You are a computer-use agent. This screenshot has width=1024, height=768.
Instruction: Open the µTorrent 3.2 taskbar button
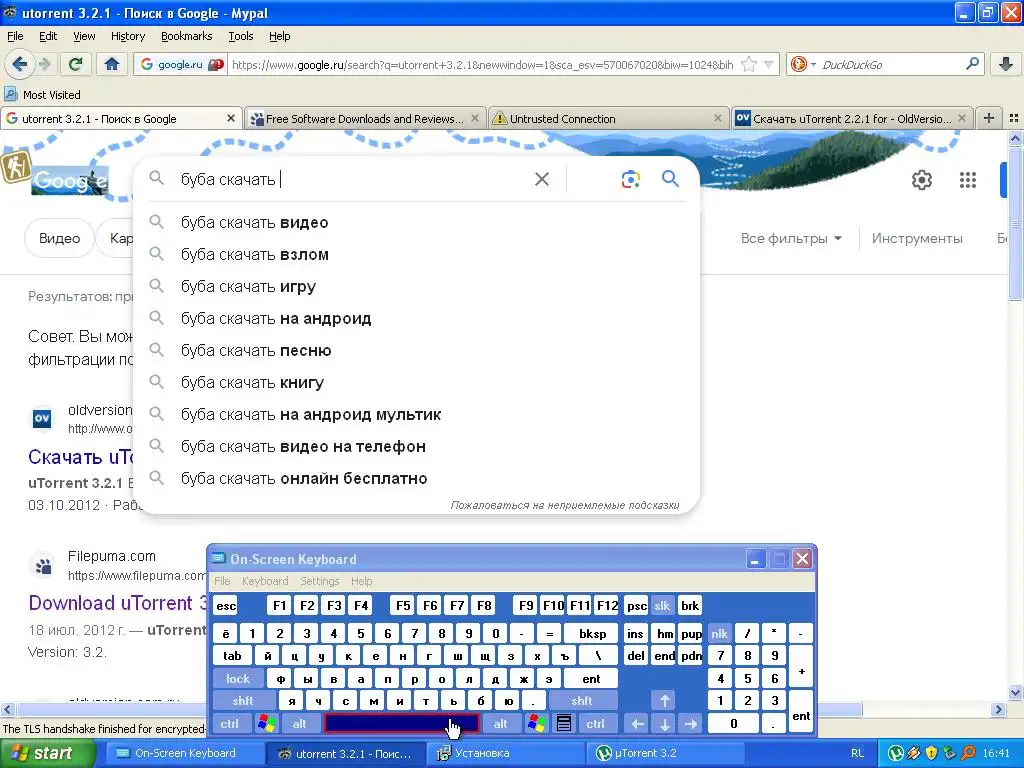tap(663, 754)
